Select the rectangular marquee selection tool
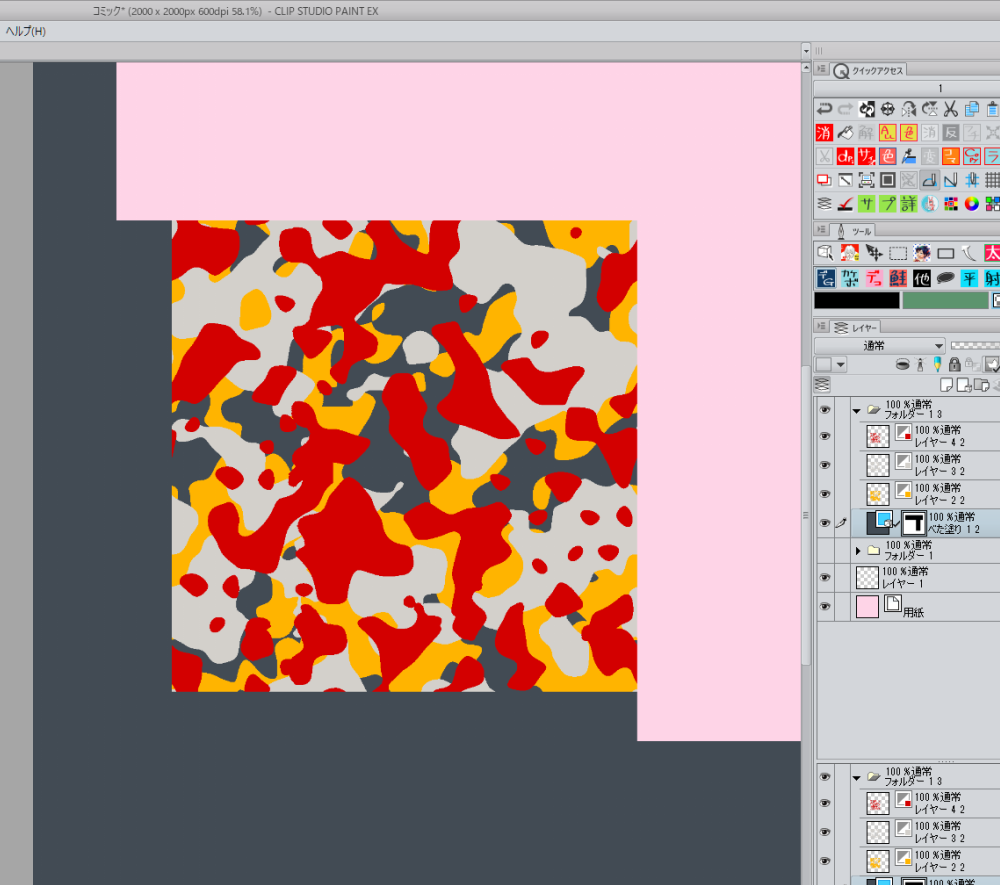The image size is (1000, 885). [x=898, y=253]
